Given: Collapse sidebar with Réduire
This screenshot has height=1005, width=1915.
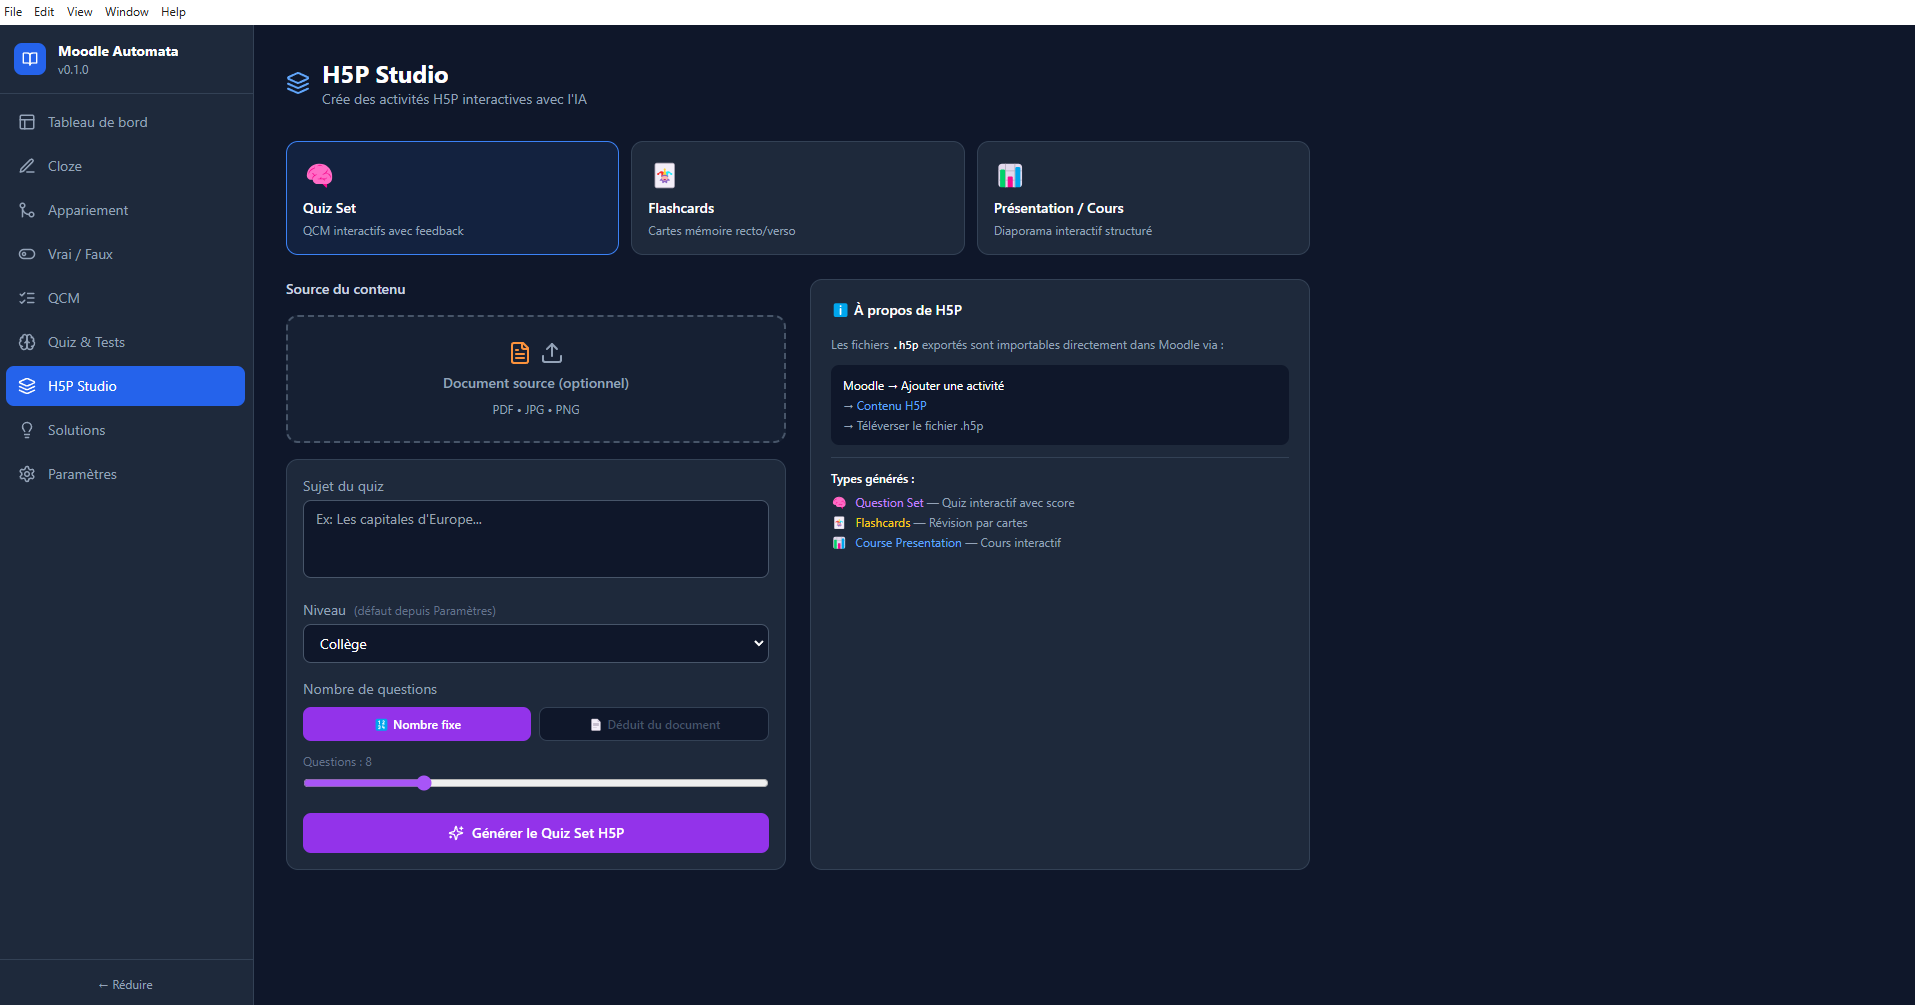Looking at the screenshot, I should pos(126,985).
